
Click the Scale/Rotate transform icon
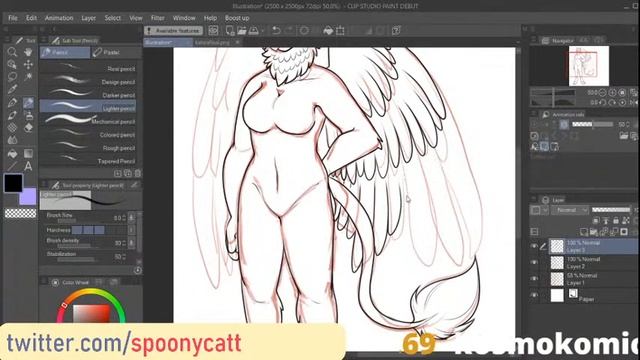point(340,31)
